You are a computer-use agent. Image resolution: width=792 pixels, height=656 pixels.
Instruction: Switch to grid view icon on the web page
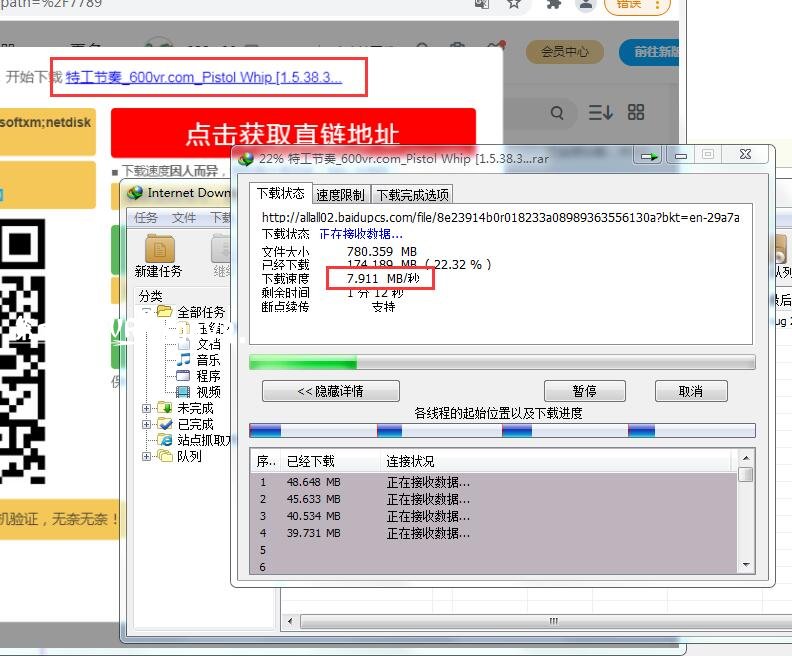coord(636,112)
